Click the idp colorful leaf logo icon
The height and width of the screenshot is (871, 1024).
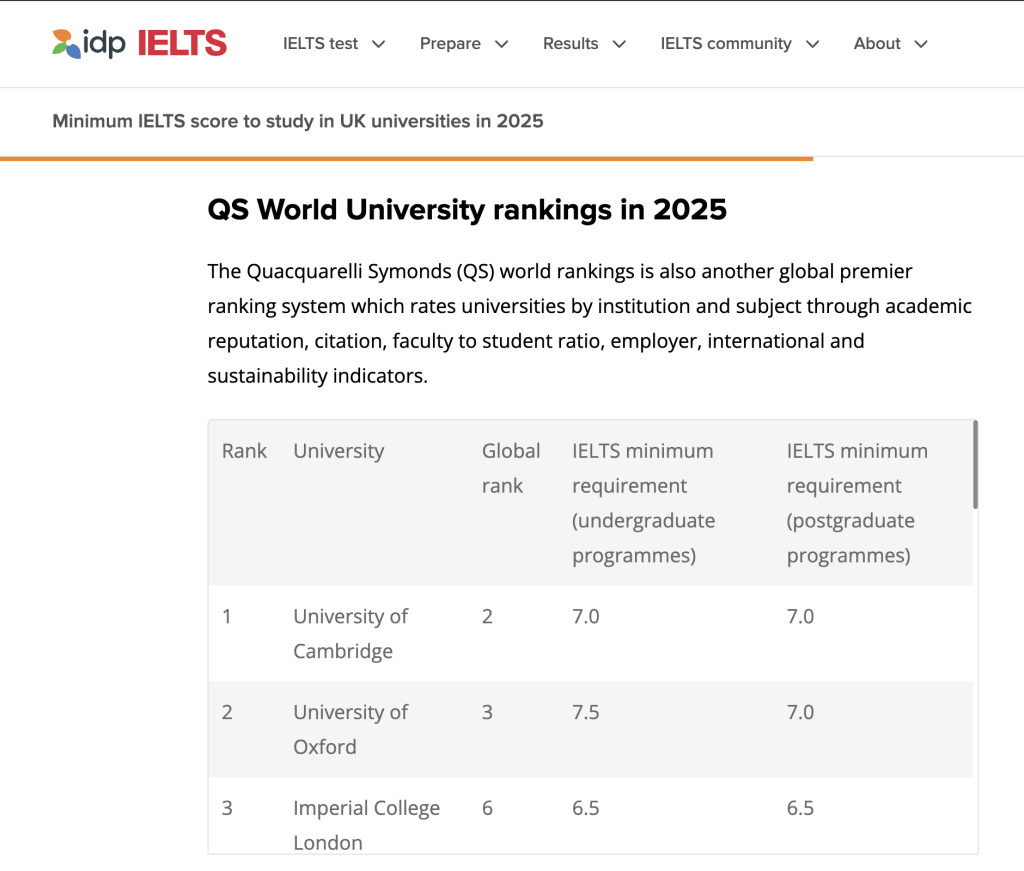point(67,43)
